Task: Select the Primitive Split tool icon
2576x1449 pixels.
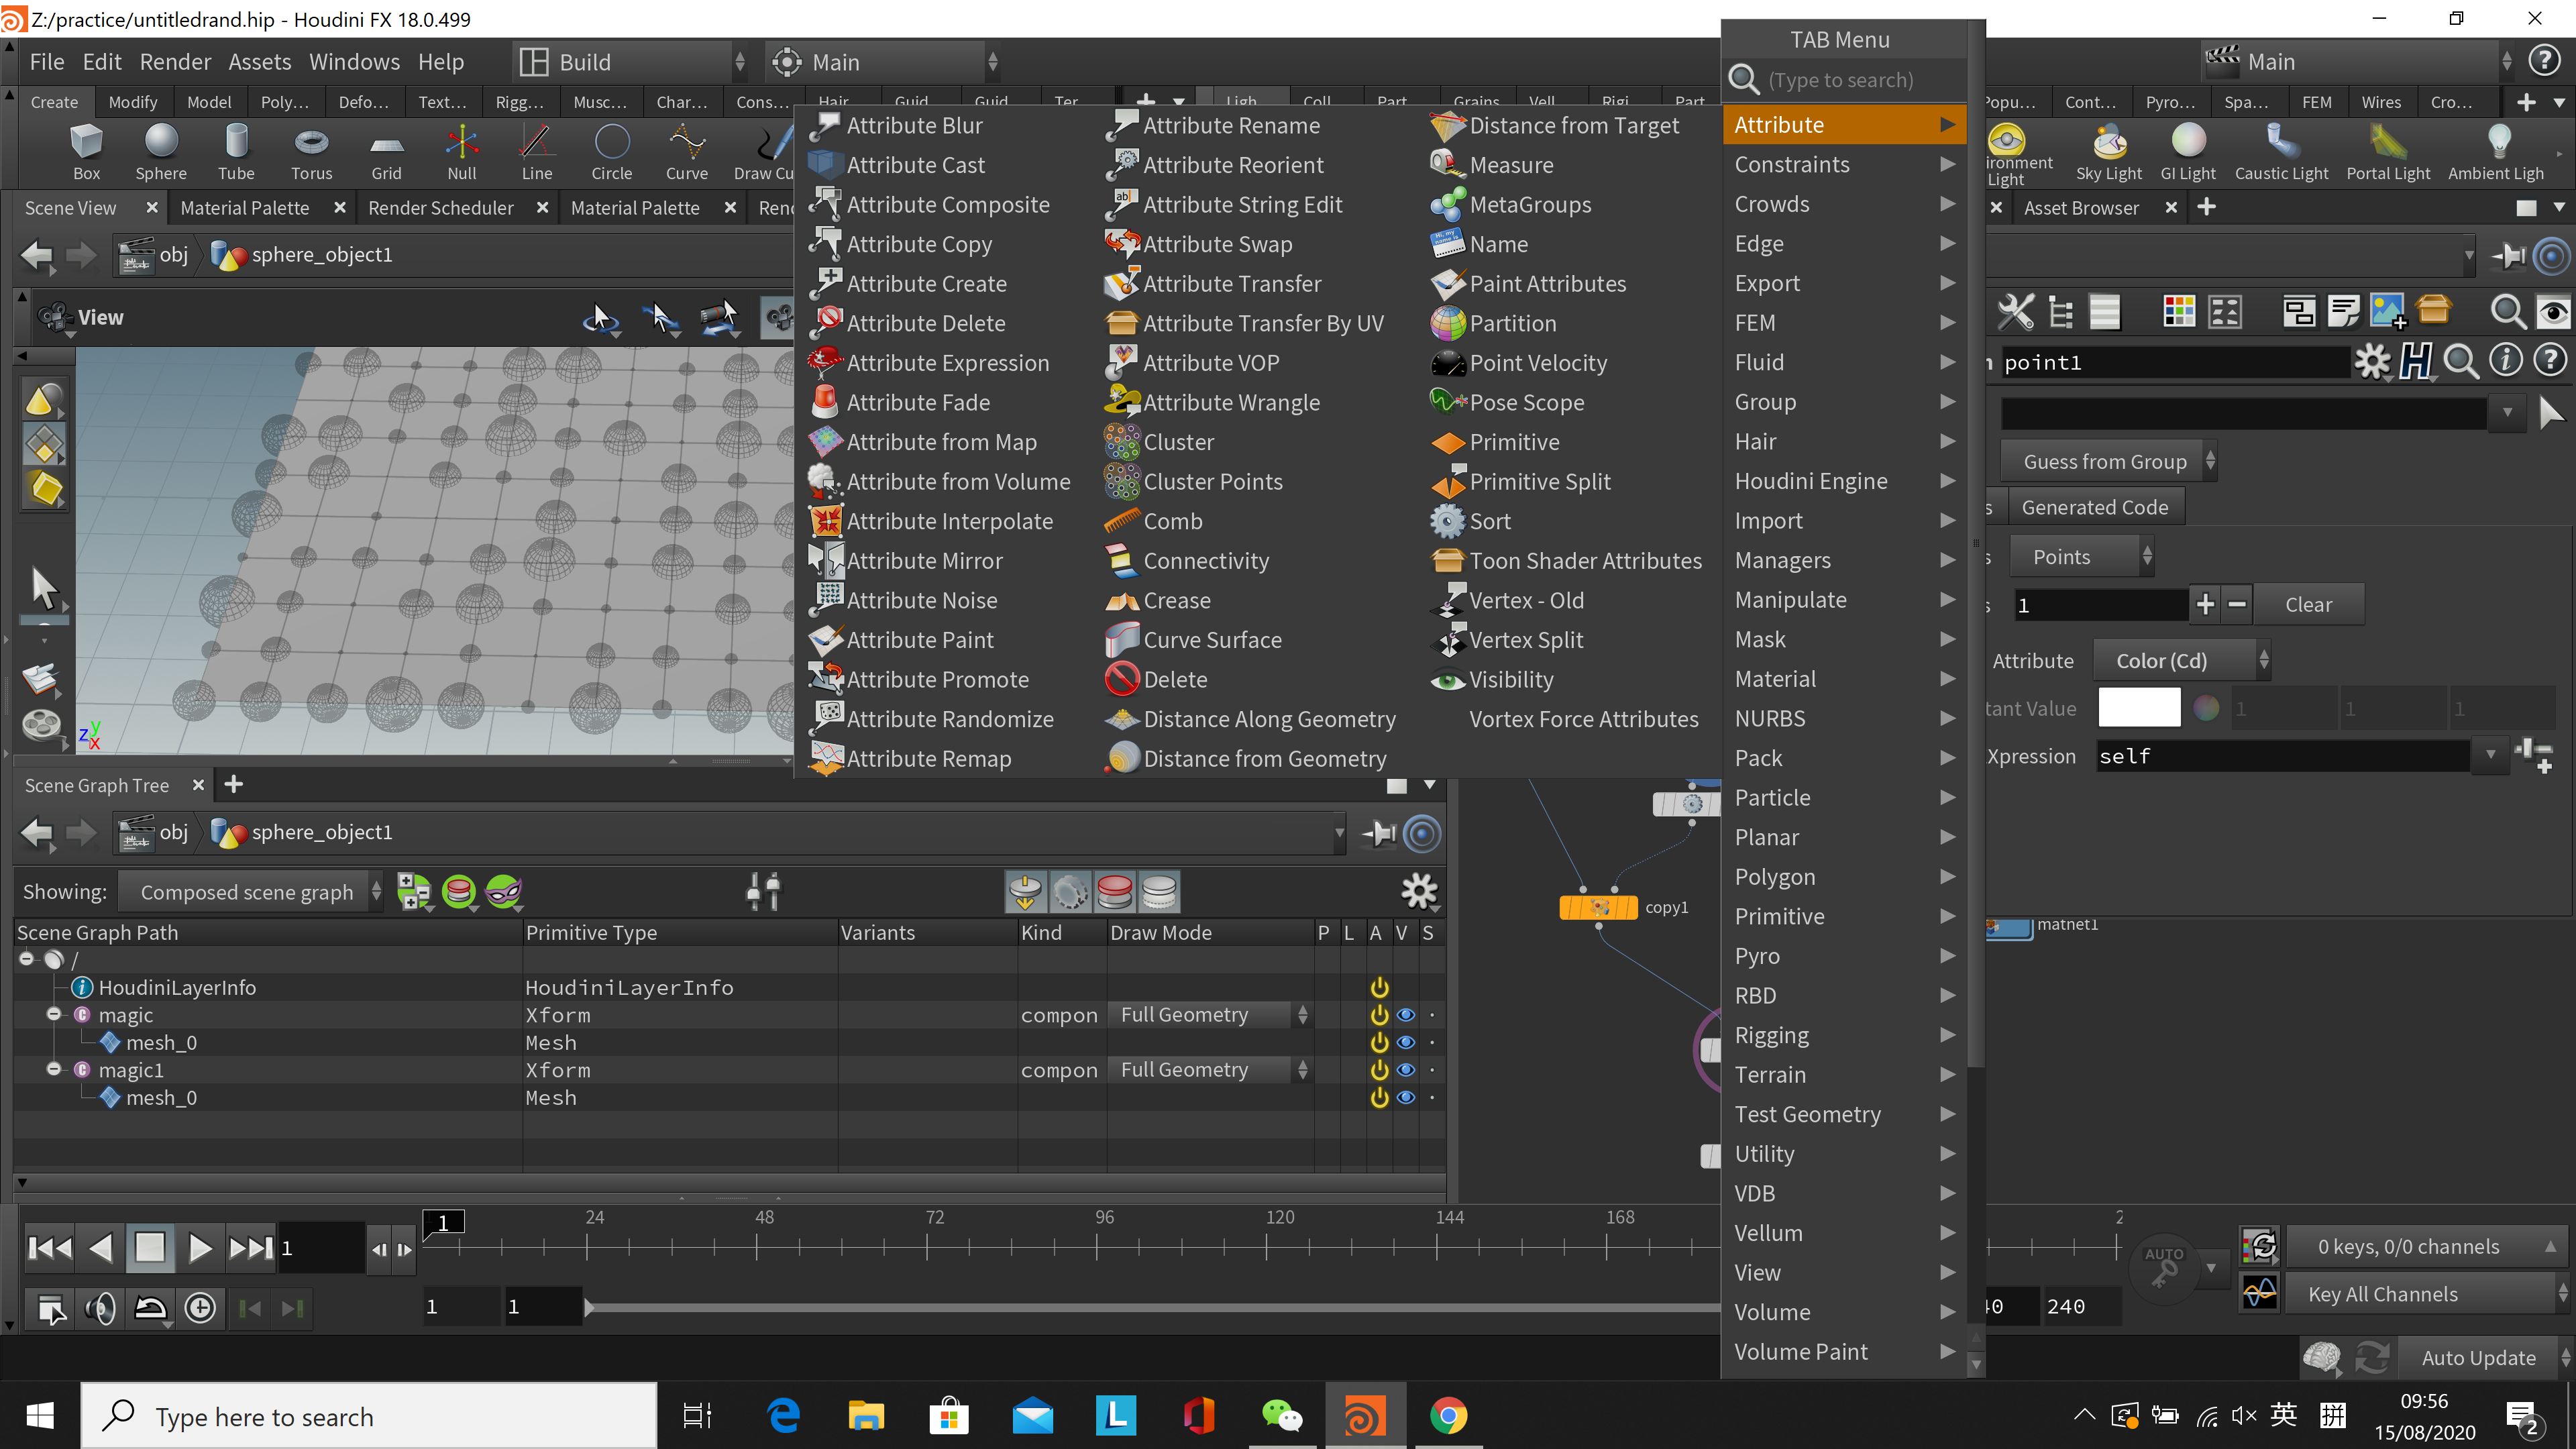Action: [x=1451, y=481]
